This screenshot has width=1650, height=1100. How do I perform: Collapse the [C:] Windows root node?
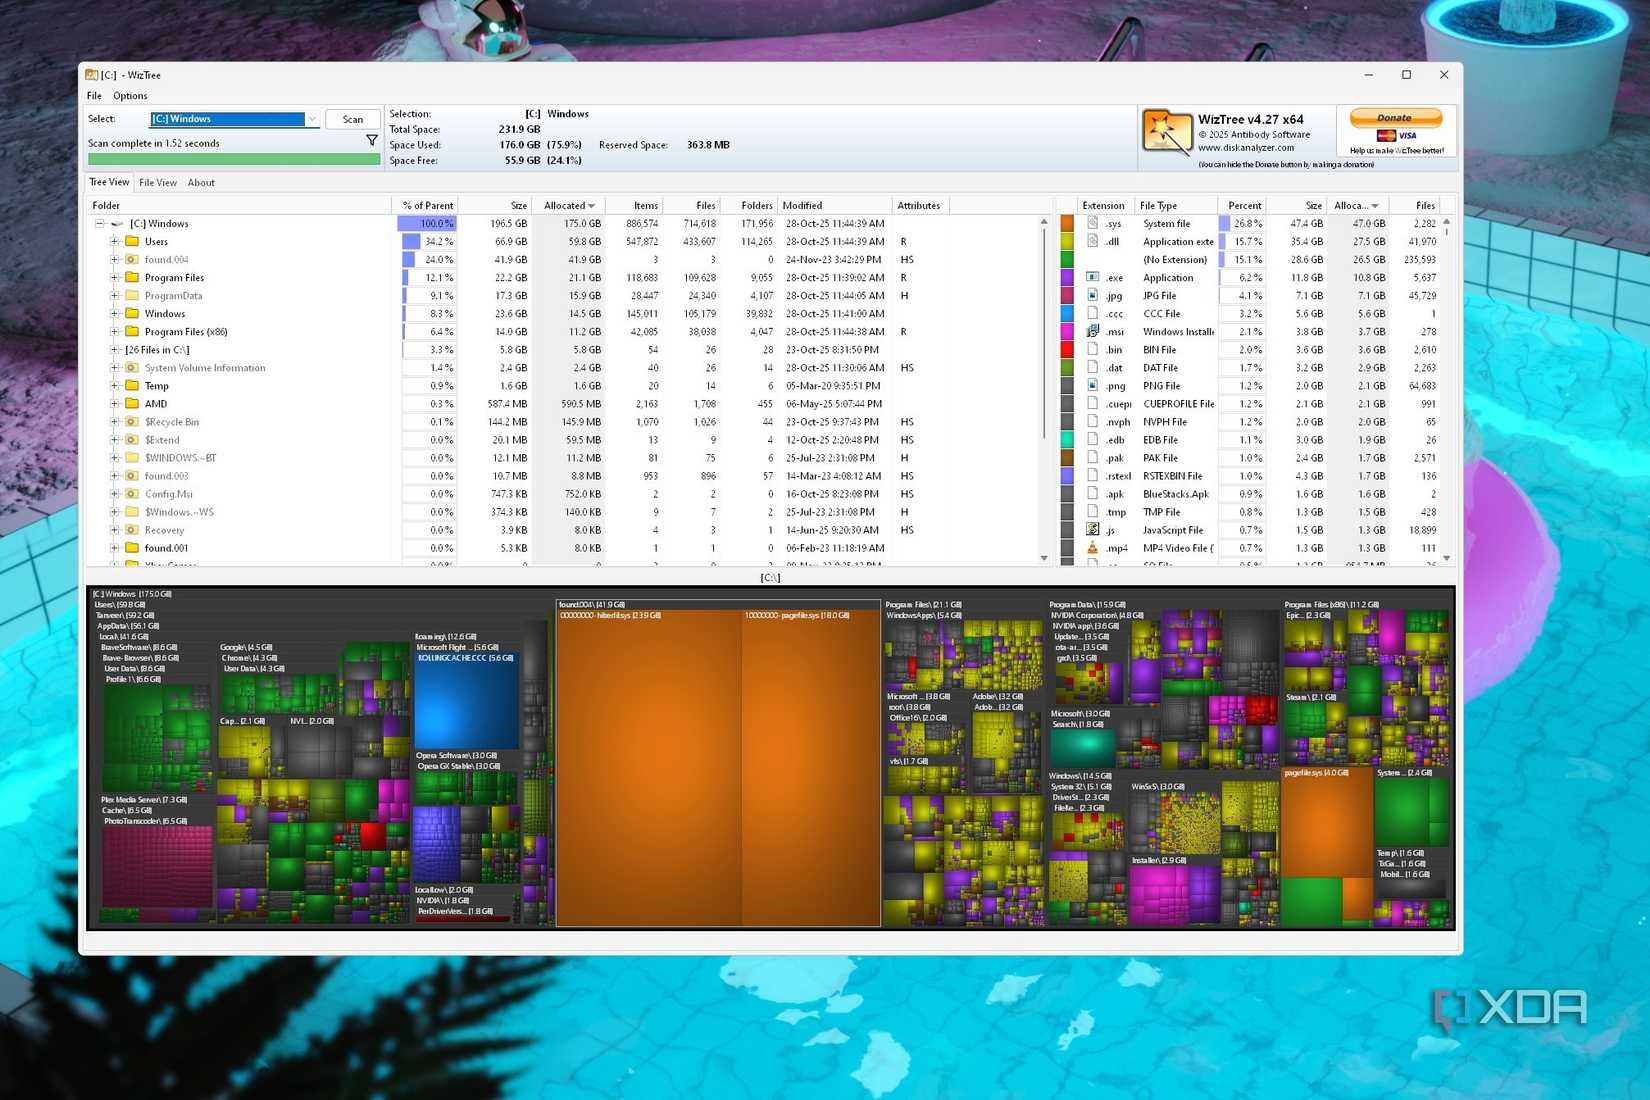pos(99,223)
